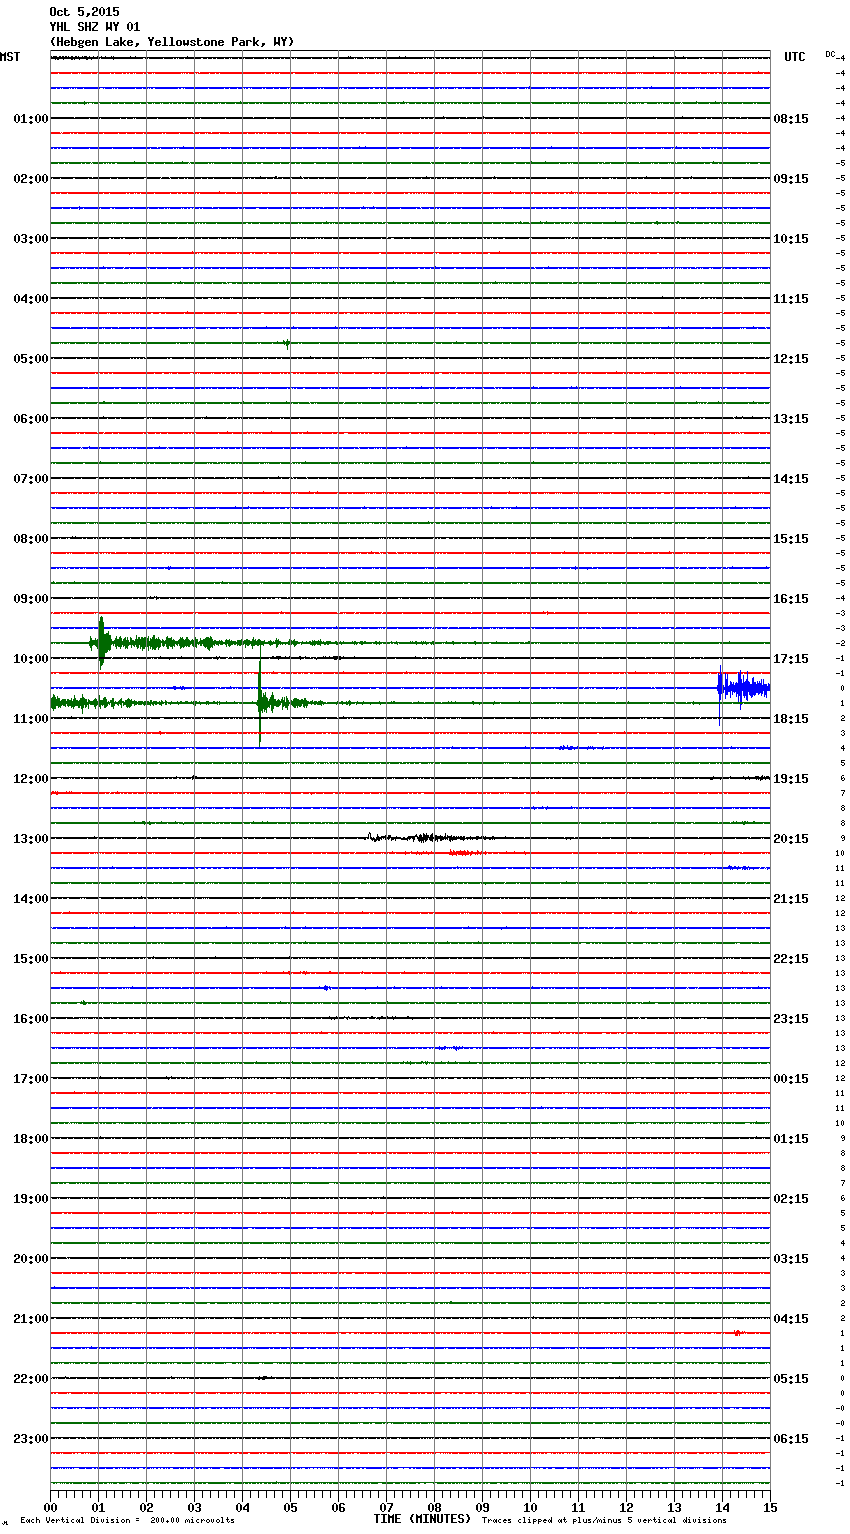Image resolution: width=850 pixels, height=1534 pixels.
Task: Click the 17:15 UTC time label
Action: click(791, 659)
